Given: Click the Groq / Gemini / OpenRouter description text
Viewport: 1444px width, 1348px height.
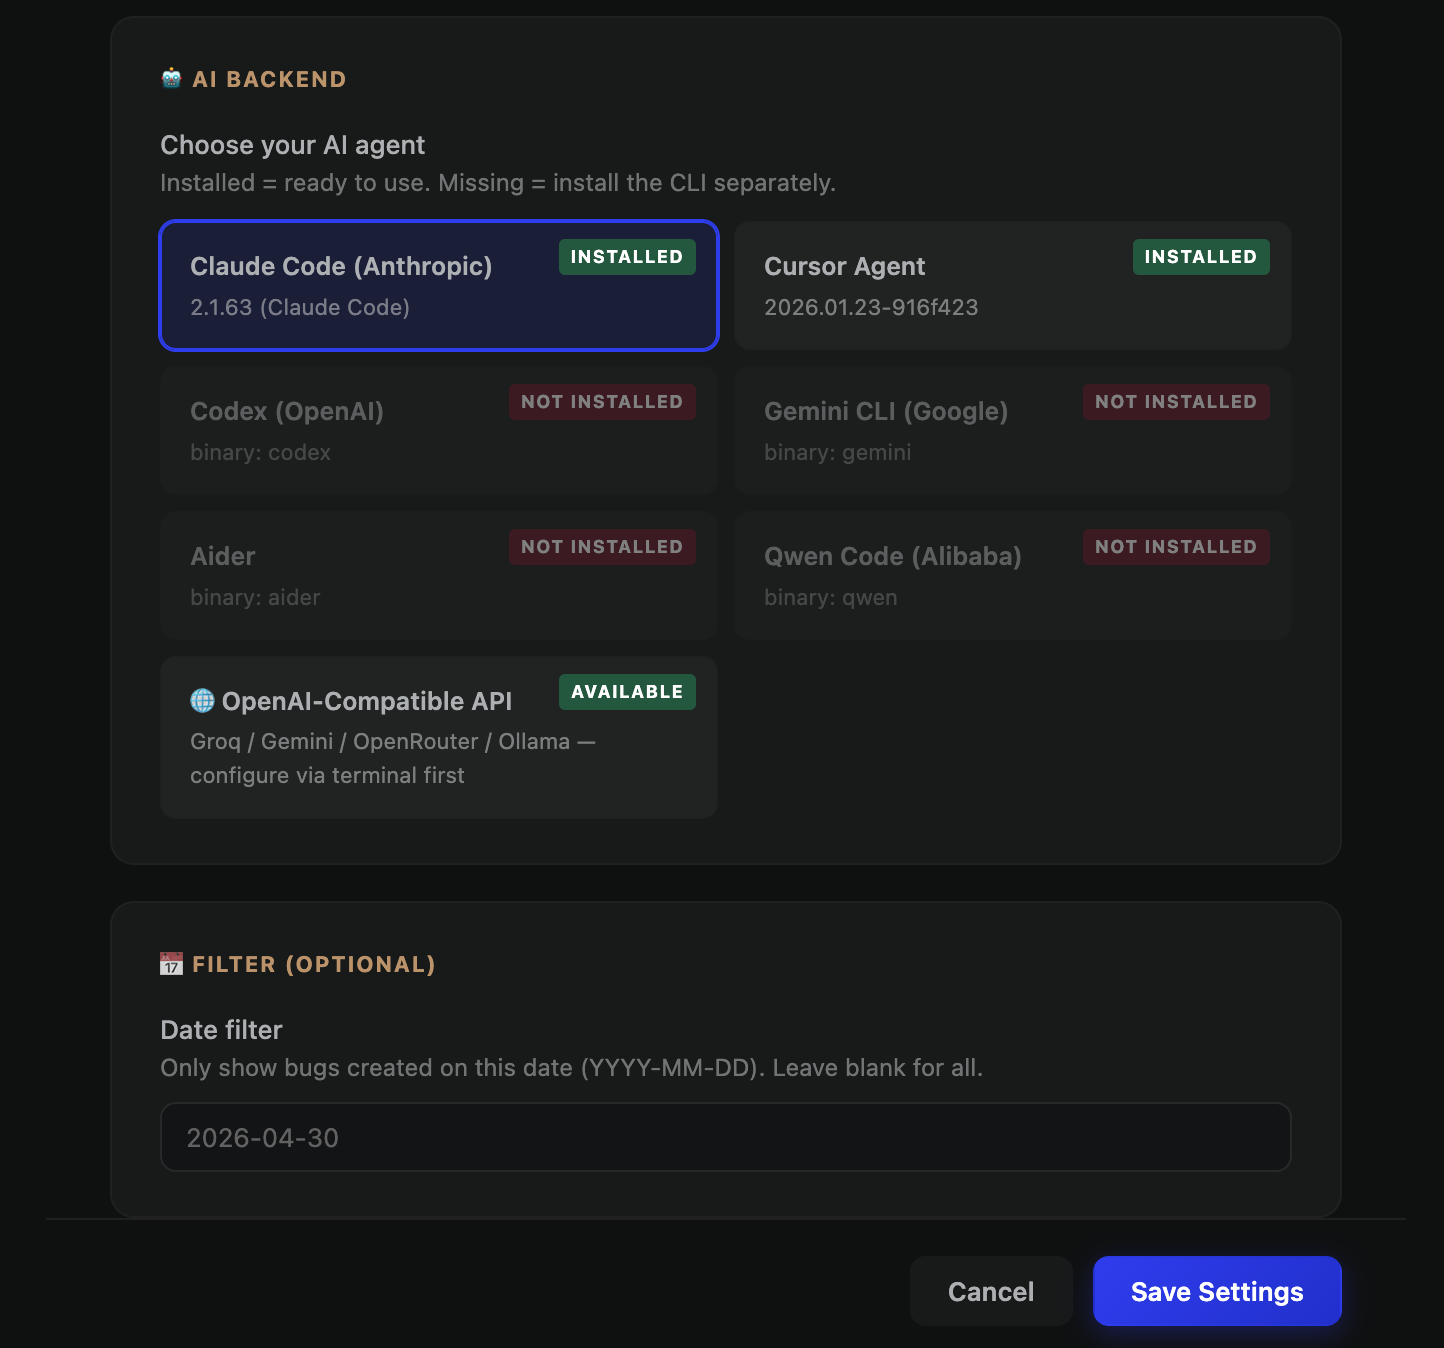Looking at the screenshot, I should [x=393, y=758].
